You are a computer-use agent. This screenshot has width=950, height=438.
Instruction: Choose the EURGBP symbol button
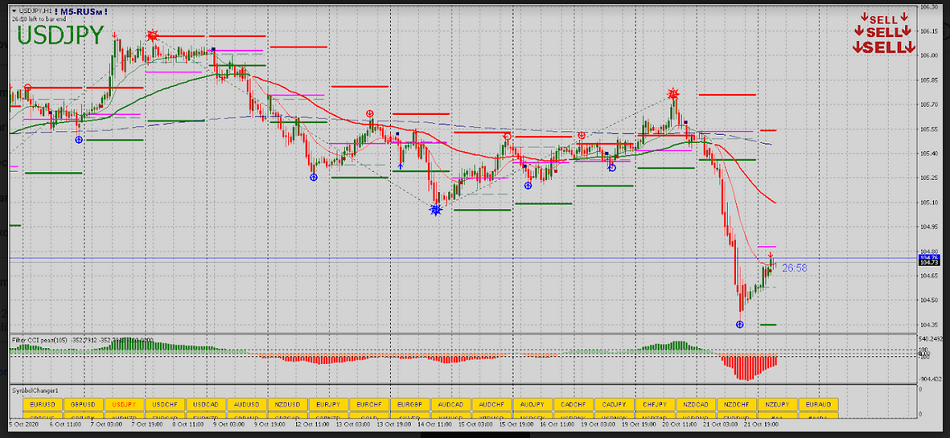click(x=410, y=404)
